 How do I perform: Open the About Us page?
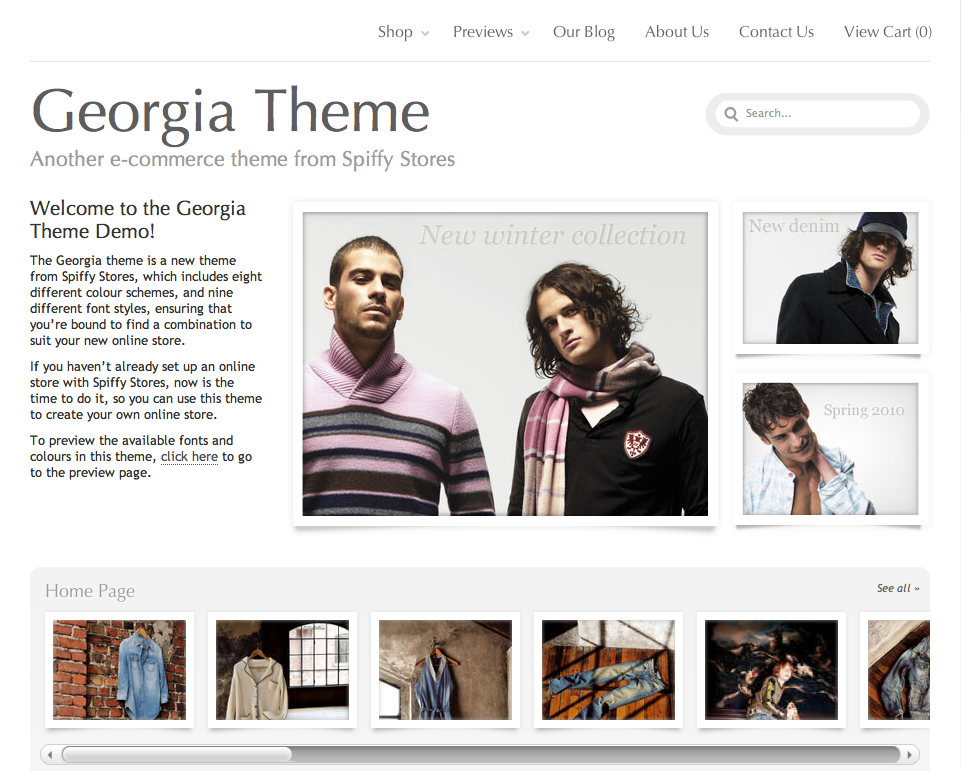click(x=677, y=32)
